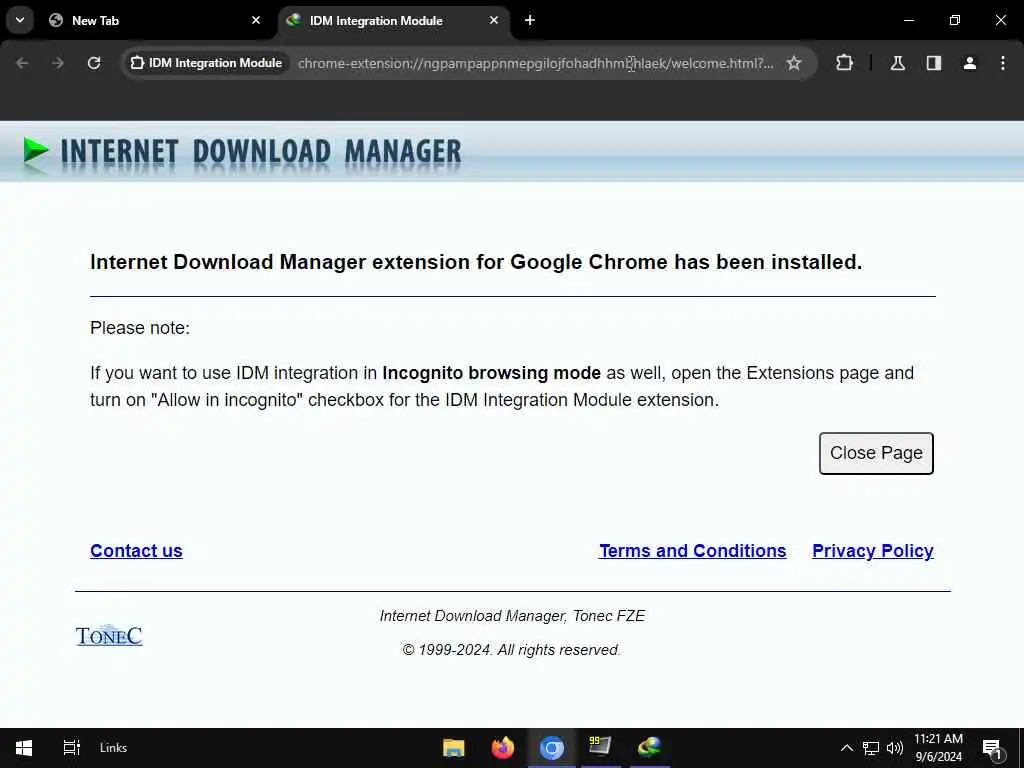The width and height of the screenshot is (1024, 768).
Task: Open the monitor app taskbar icon
Action: pyautogui.click(x=600, y=746)
